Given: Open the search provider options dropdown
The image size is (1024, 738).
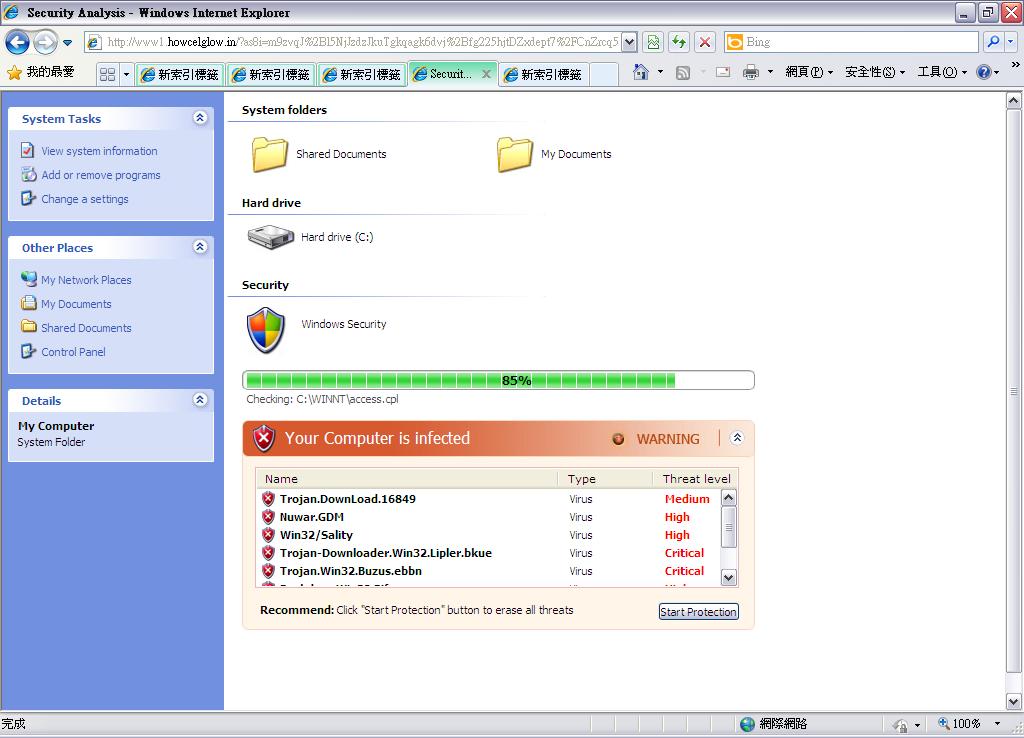Looking at the screenshot, I should pos(1010,42).
